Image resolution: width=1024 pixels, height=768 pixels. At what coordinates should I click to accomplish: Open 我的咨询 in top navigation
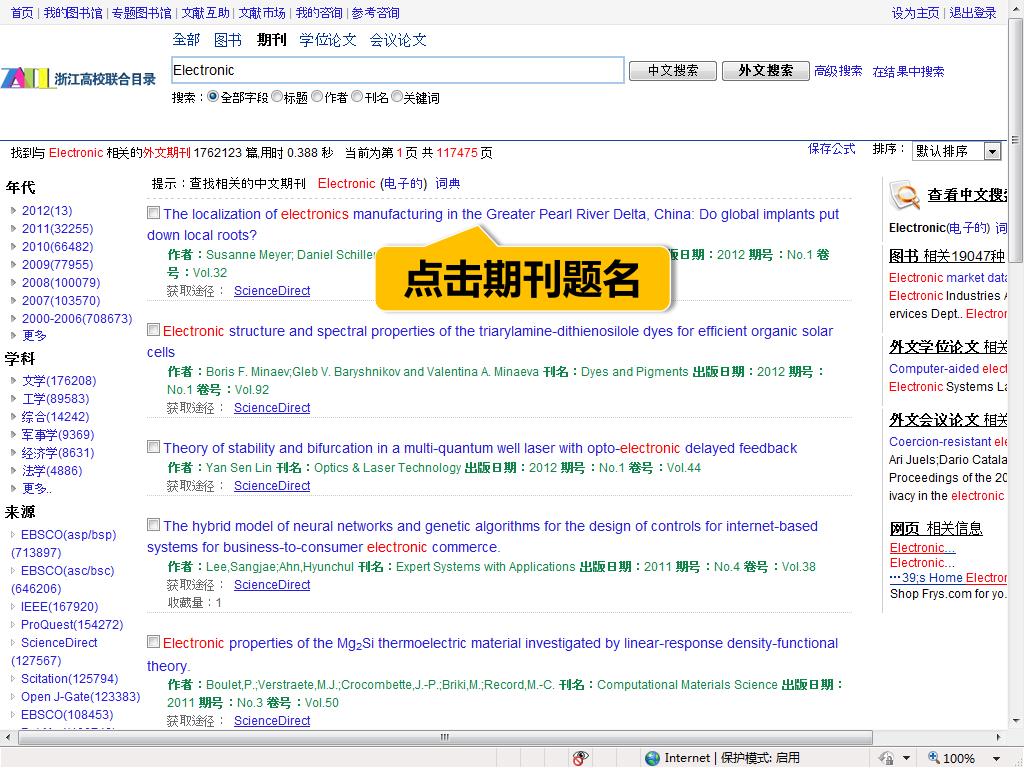click(319, 13)
